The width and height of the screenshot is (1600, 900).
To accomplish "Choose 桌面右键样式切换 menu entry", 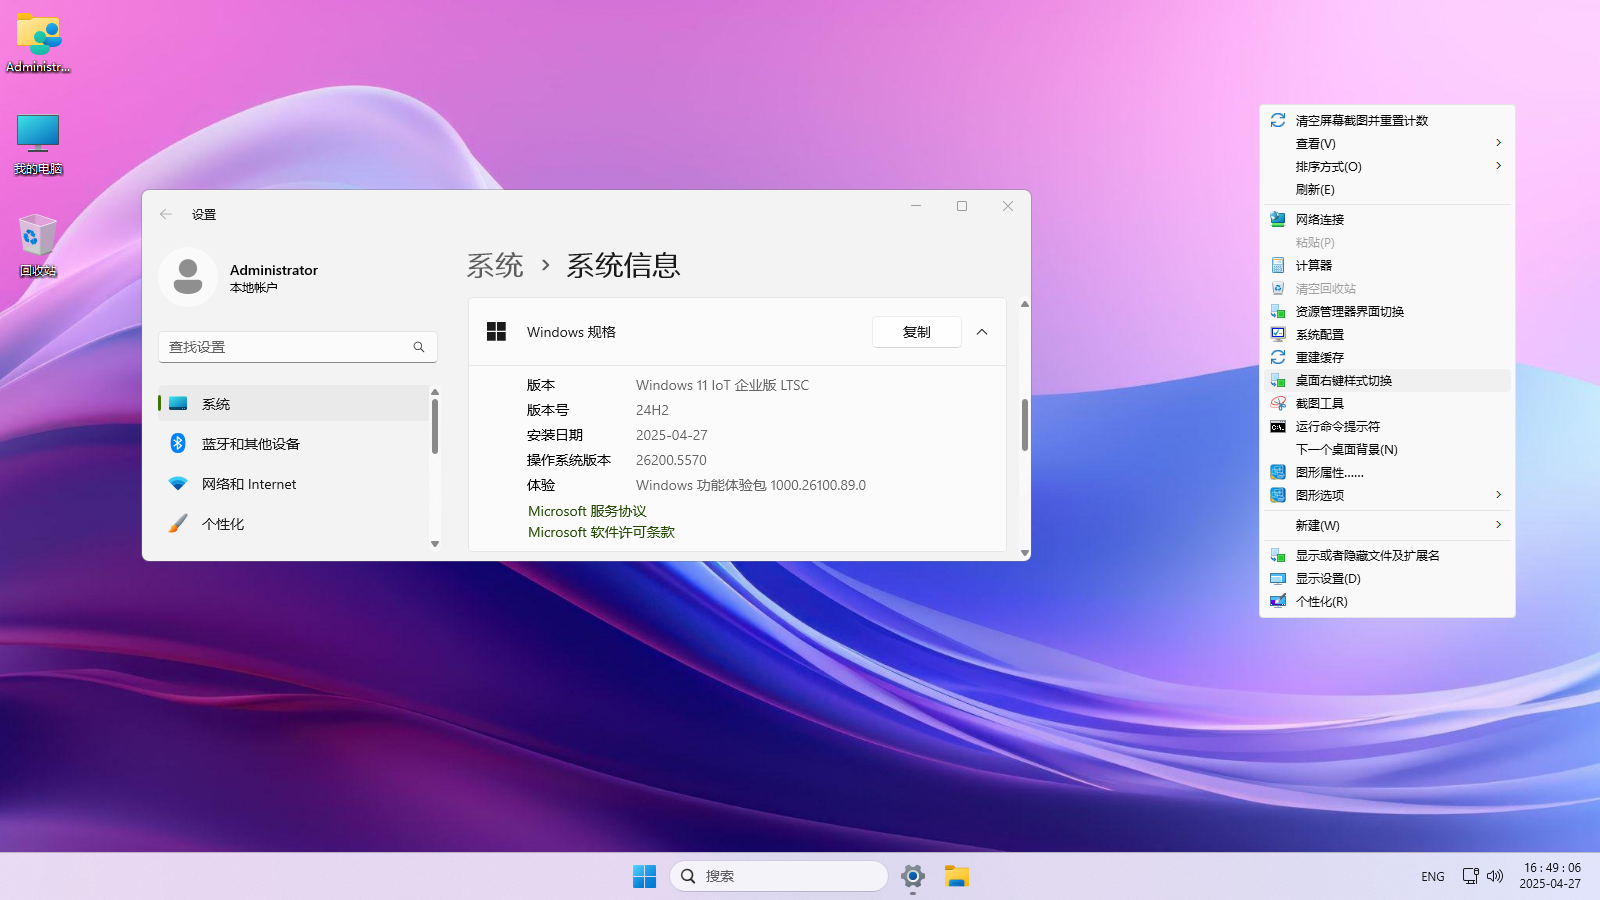I will coord(1388,380).
